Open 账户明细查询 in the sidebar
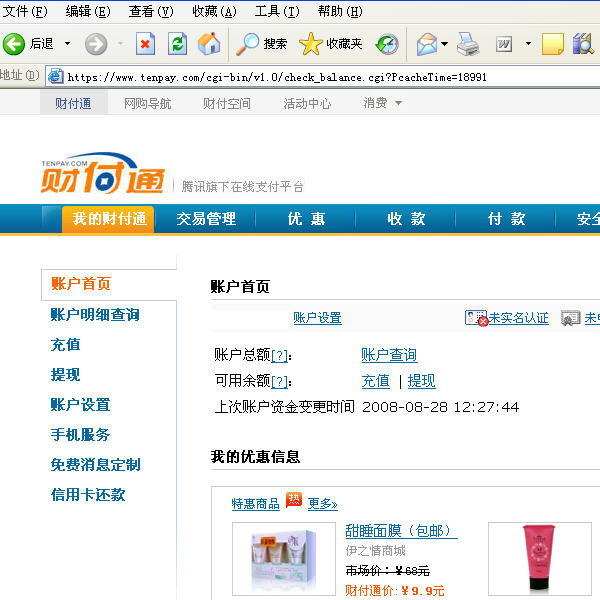The height and width of the screenshot is (600, 600). coord(95,315)
